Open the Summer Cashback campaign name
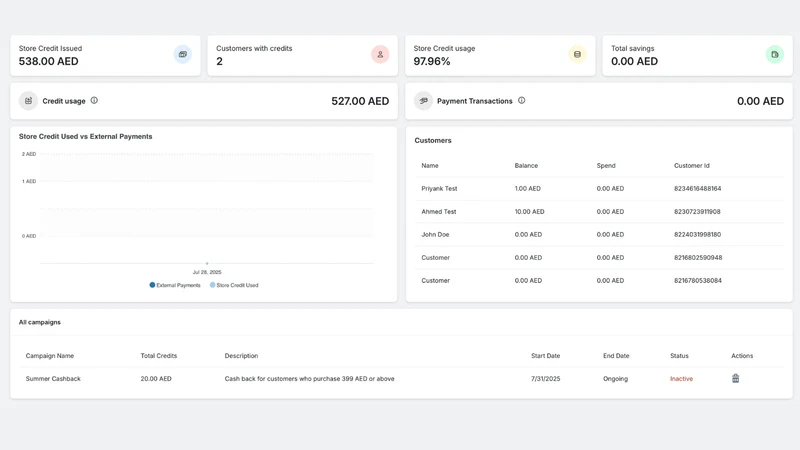800x450 pixels. (53, 379)
